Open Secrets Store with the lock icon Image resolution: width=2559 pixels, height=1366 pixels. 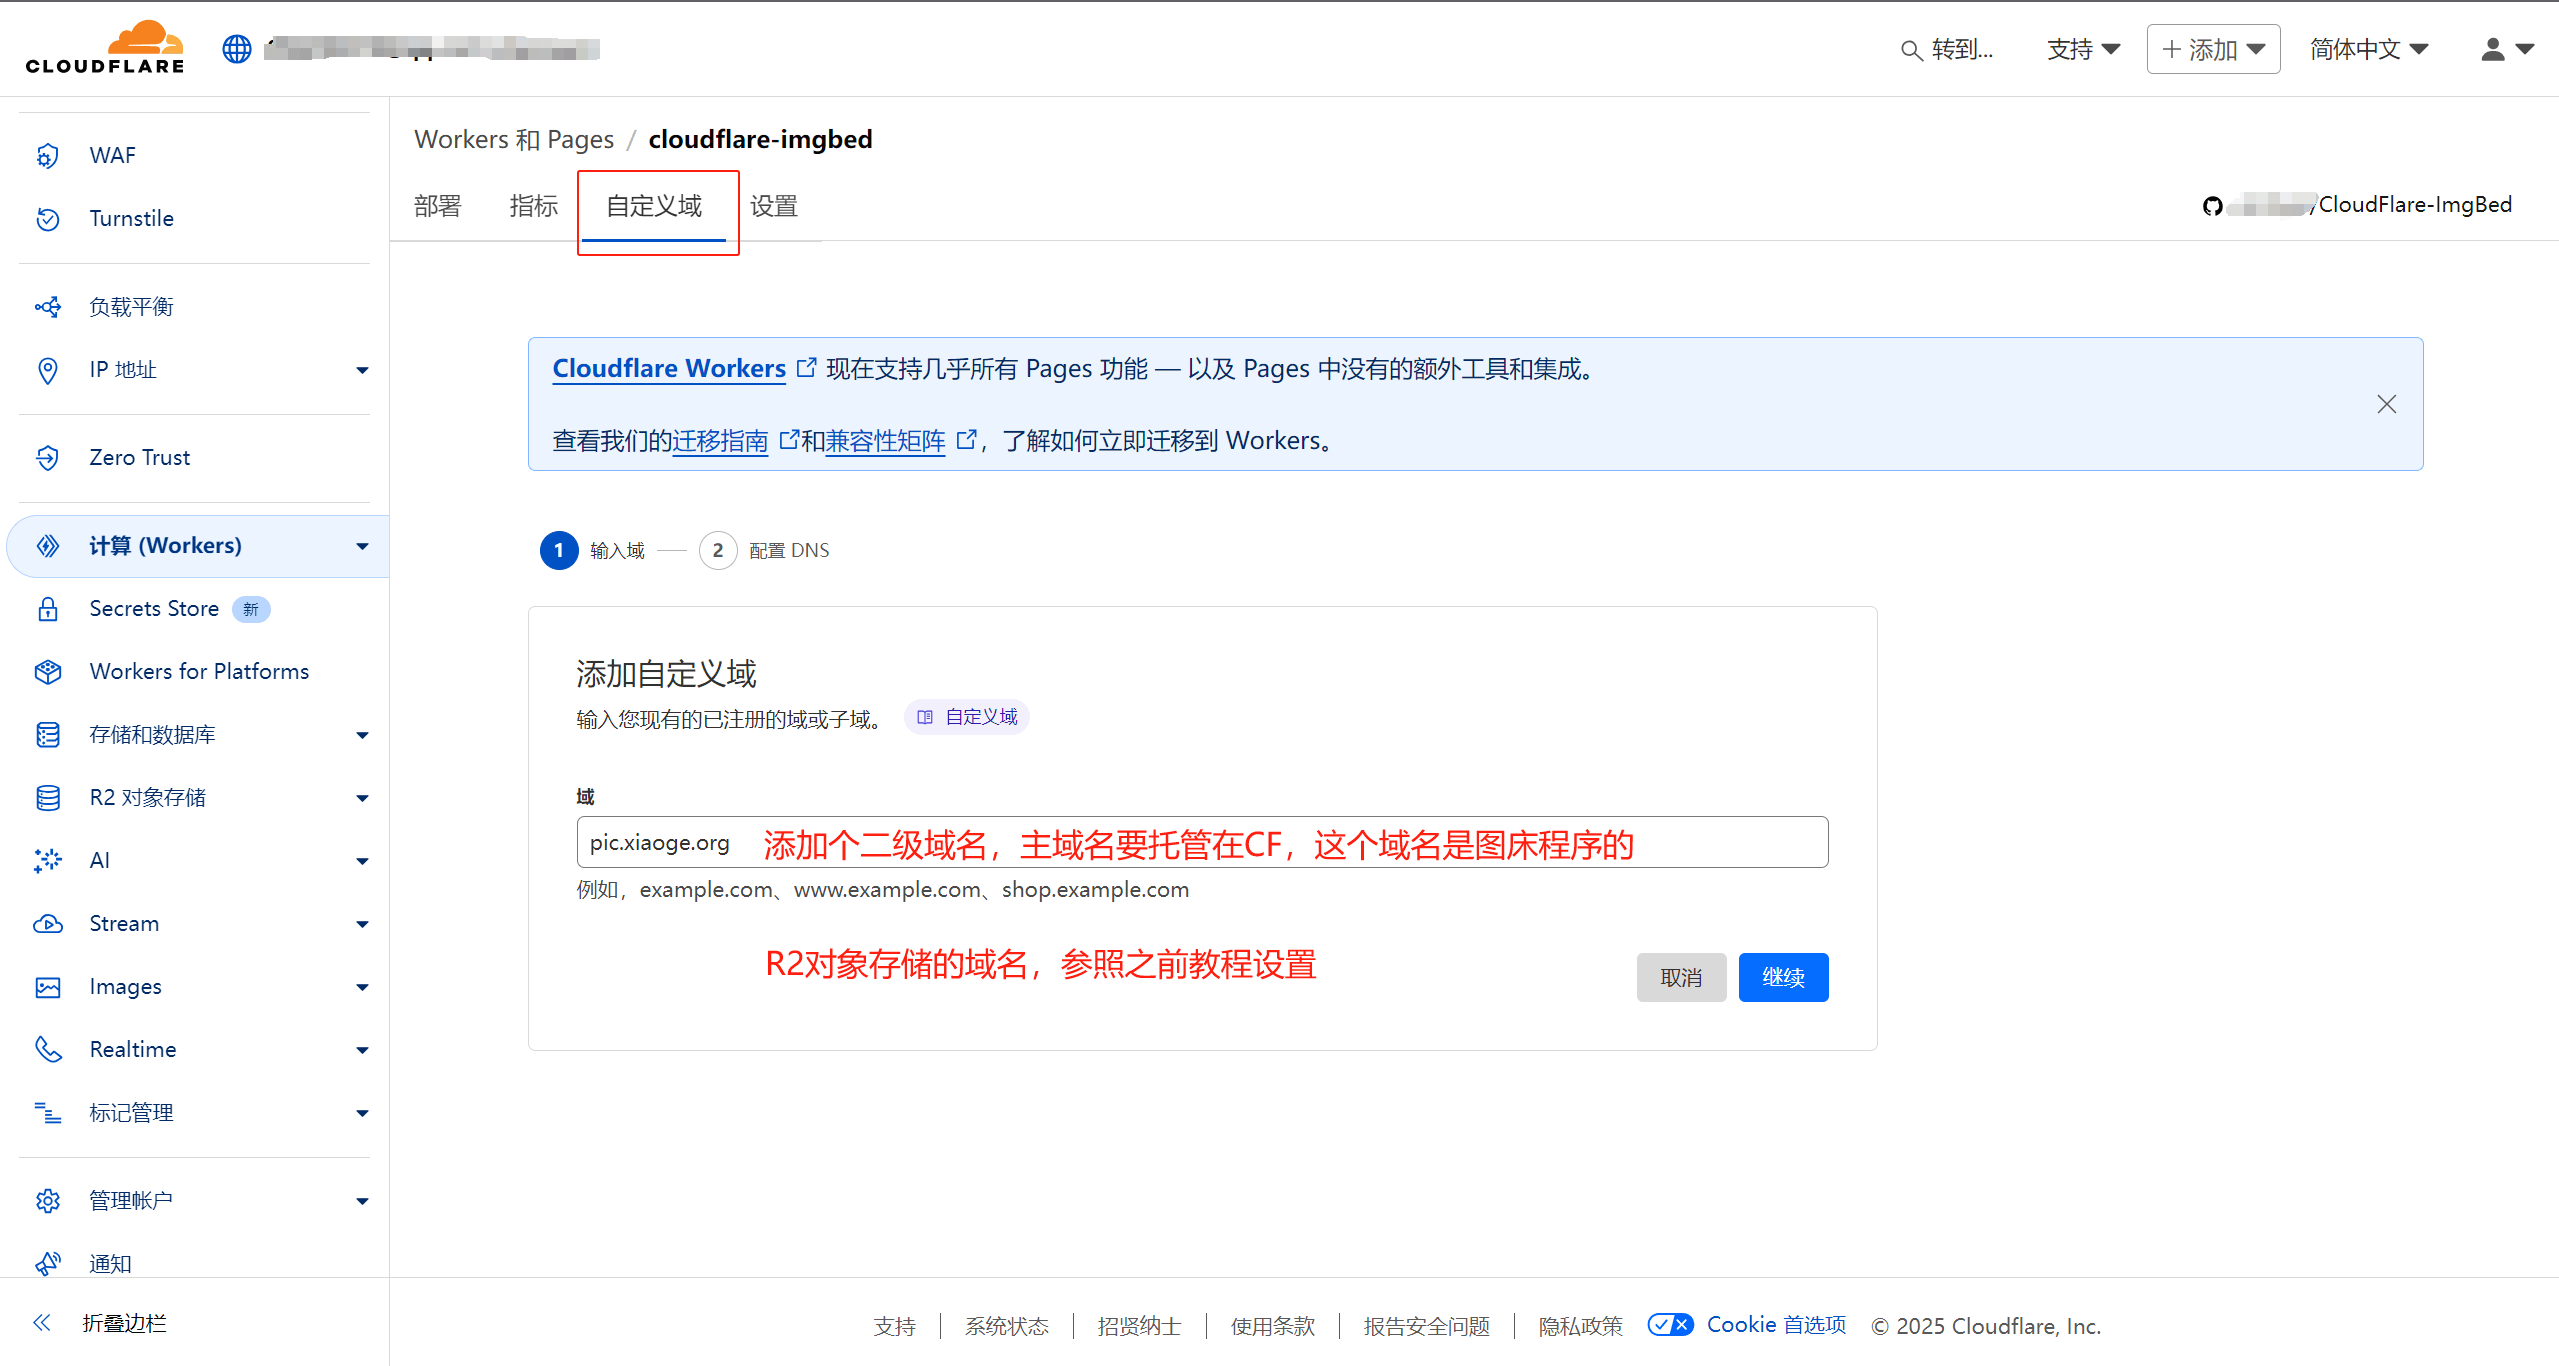click(x=48, y=609)
